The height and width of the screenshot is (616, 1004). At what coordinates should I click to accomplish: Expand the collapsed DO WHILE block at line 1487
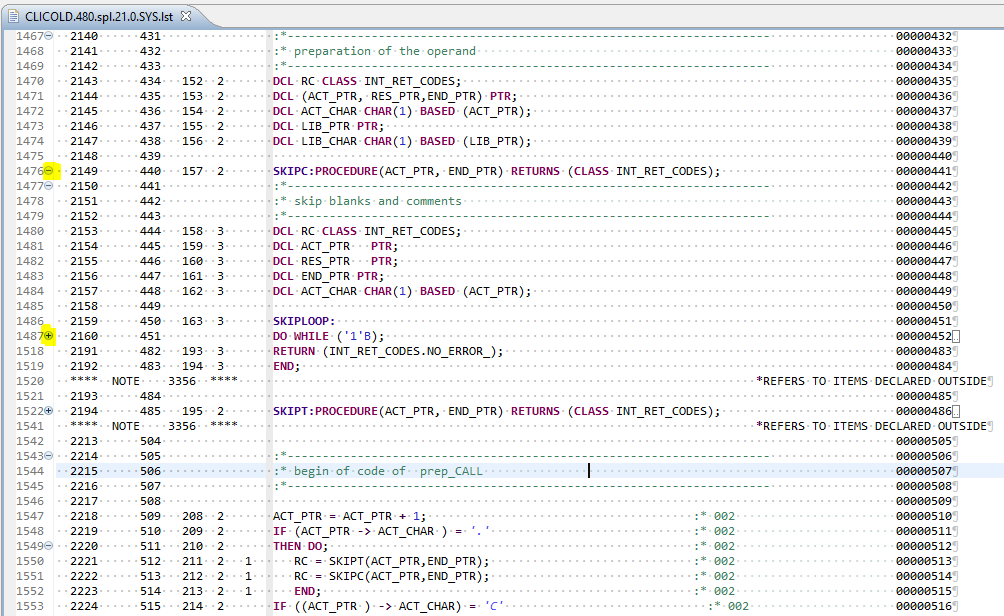(49, 336)
